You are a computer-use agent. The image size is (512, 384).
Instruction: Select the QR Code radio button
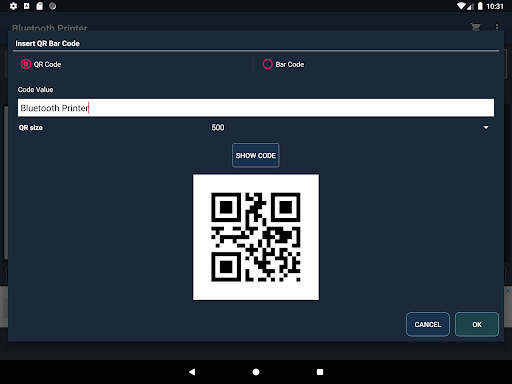coord(26,64)
